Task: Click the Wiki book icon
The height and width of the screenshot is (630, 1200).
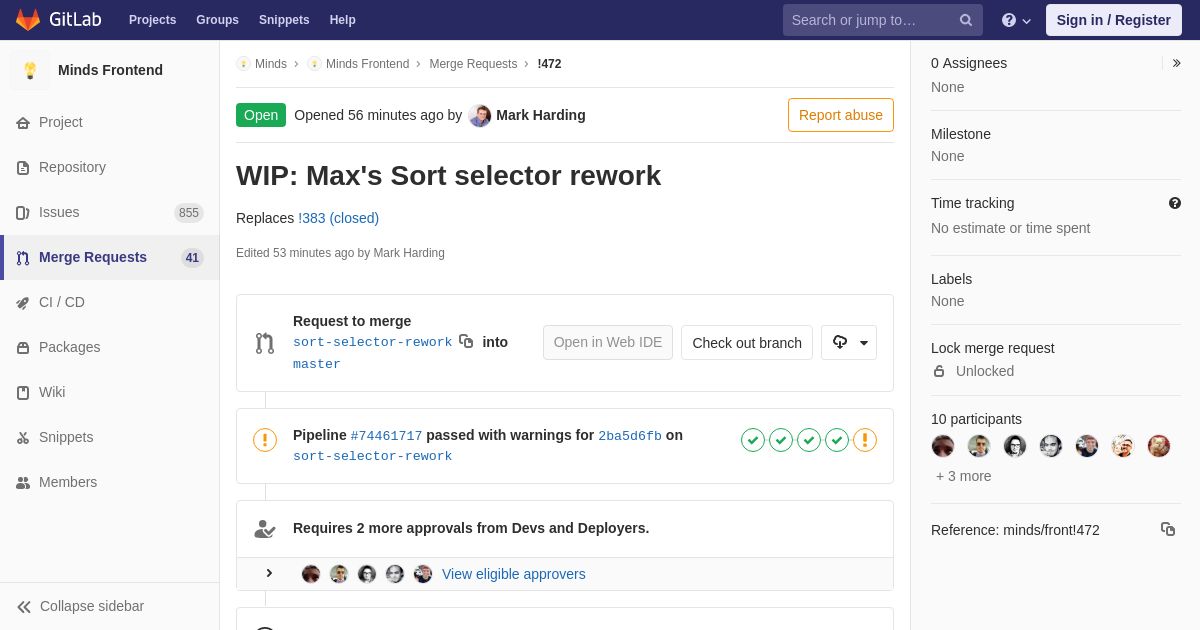Action: (23, 393)
